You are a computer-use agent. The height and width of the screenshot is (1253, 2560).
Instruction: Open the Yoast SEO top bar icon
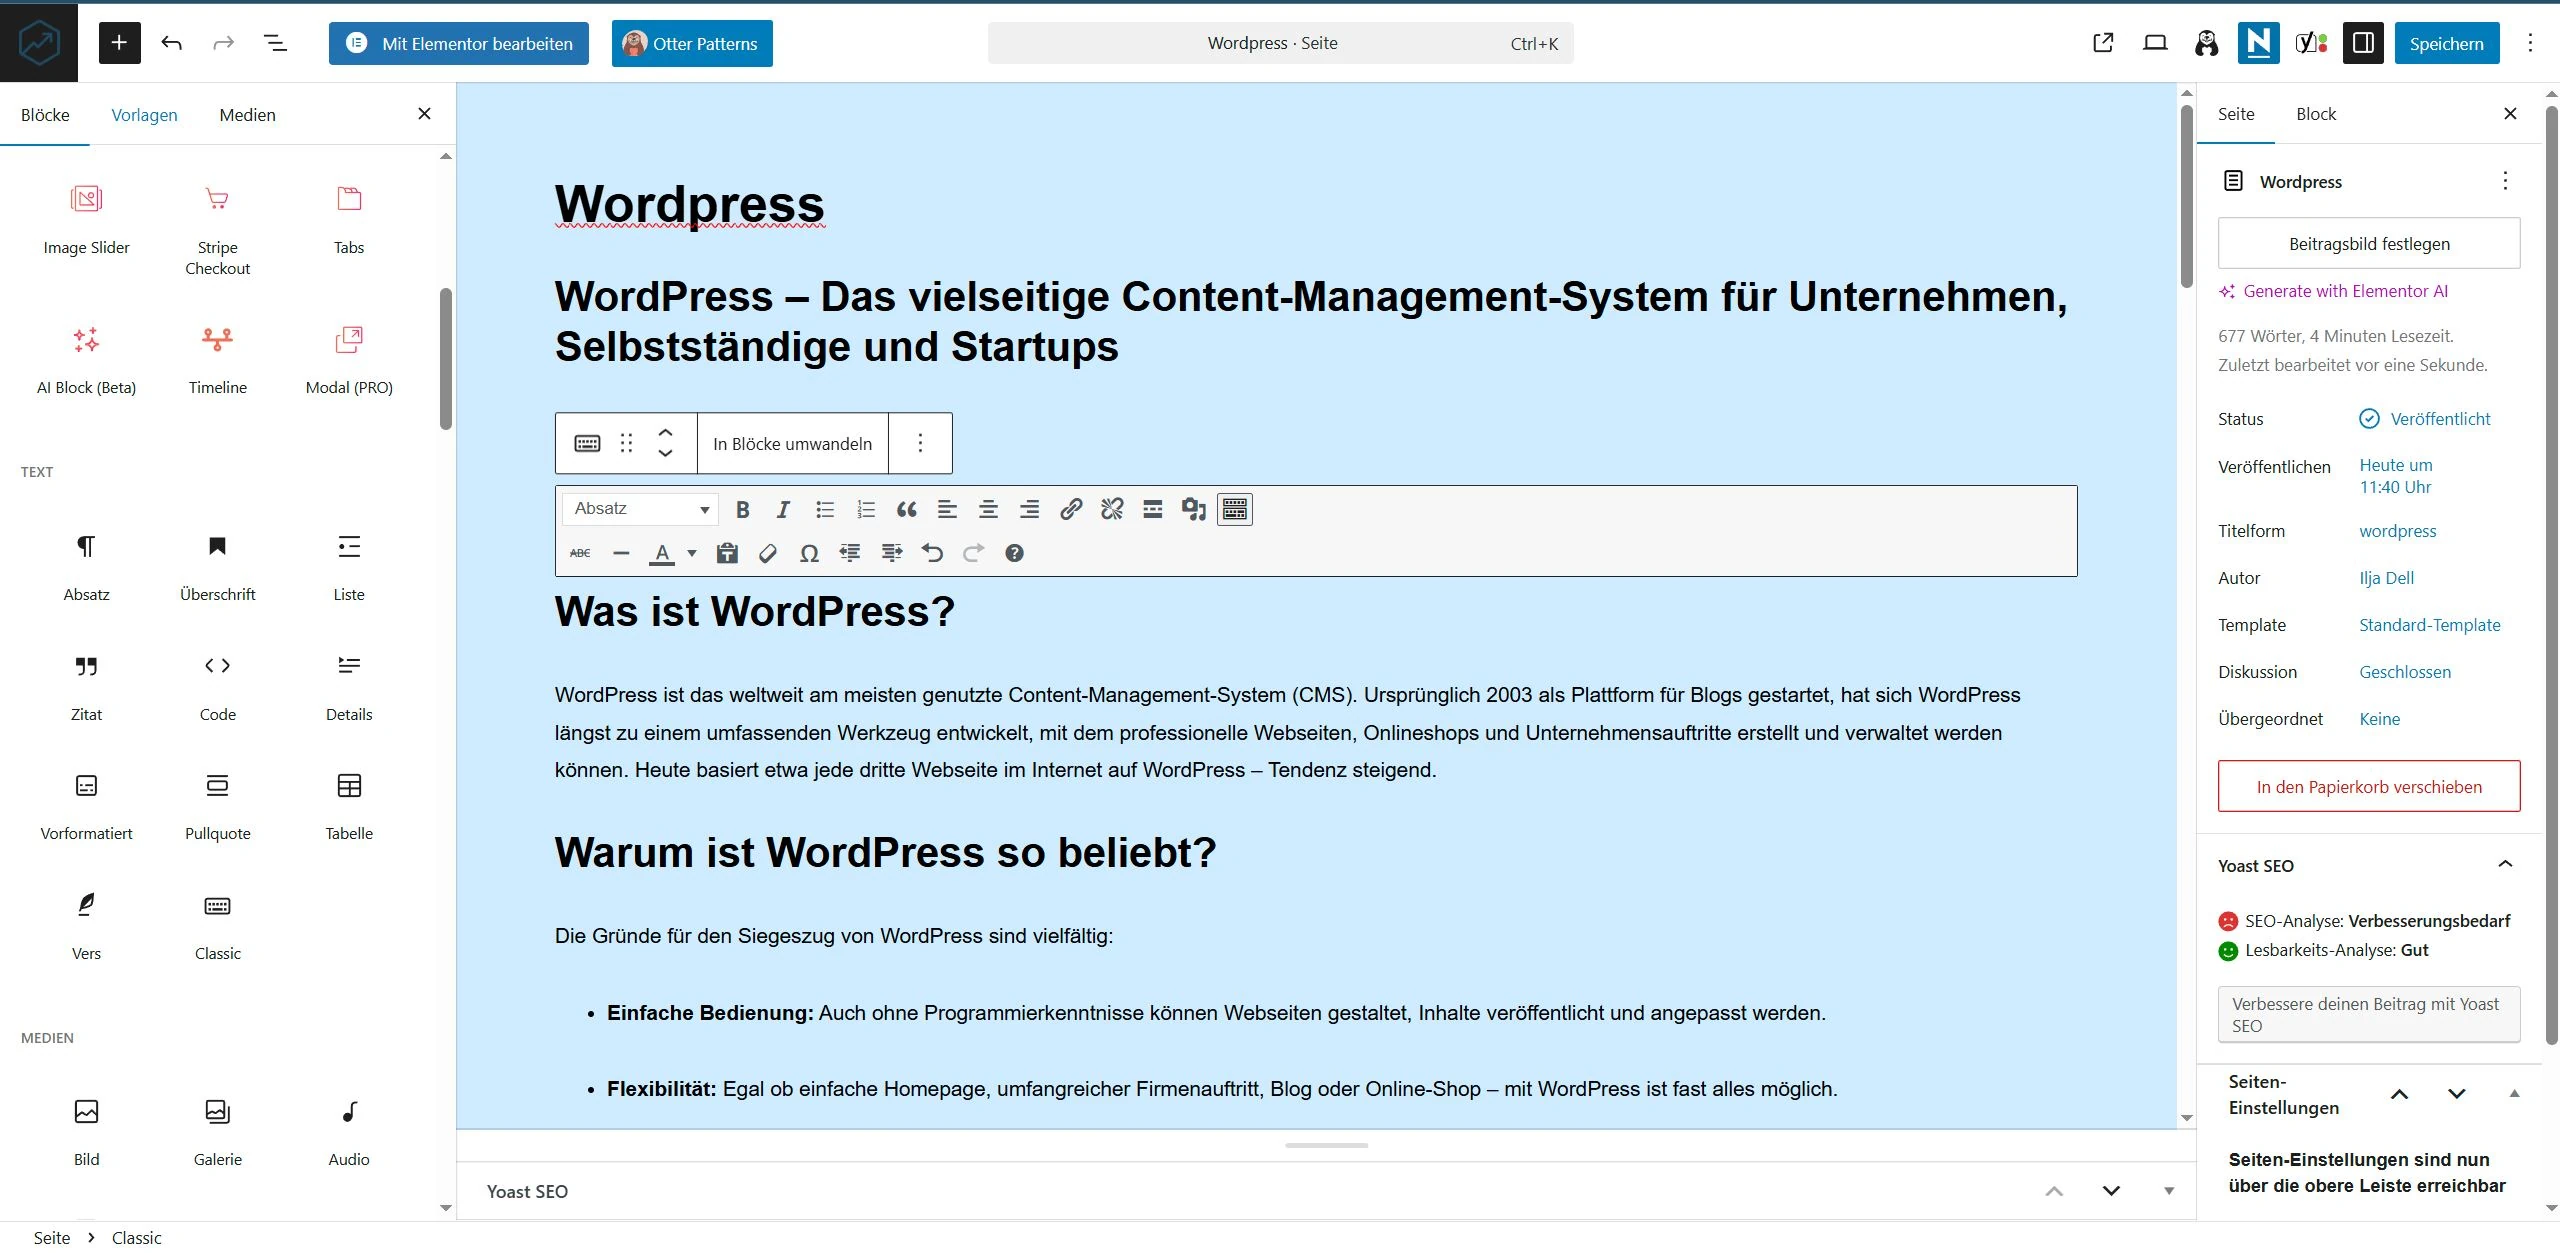2311,43
